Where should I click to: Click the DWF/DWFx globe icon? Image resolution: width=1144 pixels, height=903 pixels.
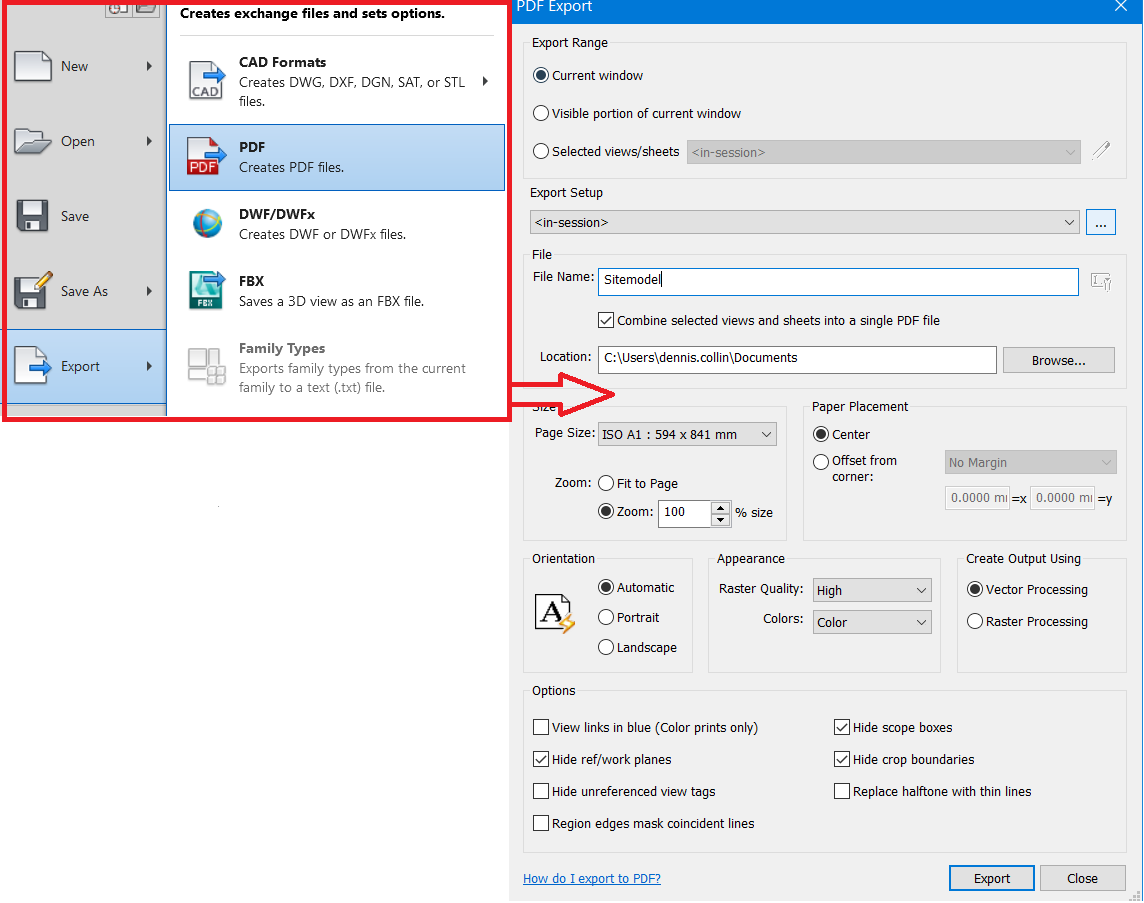click(x=207, y=224)
